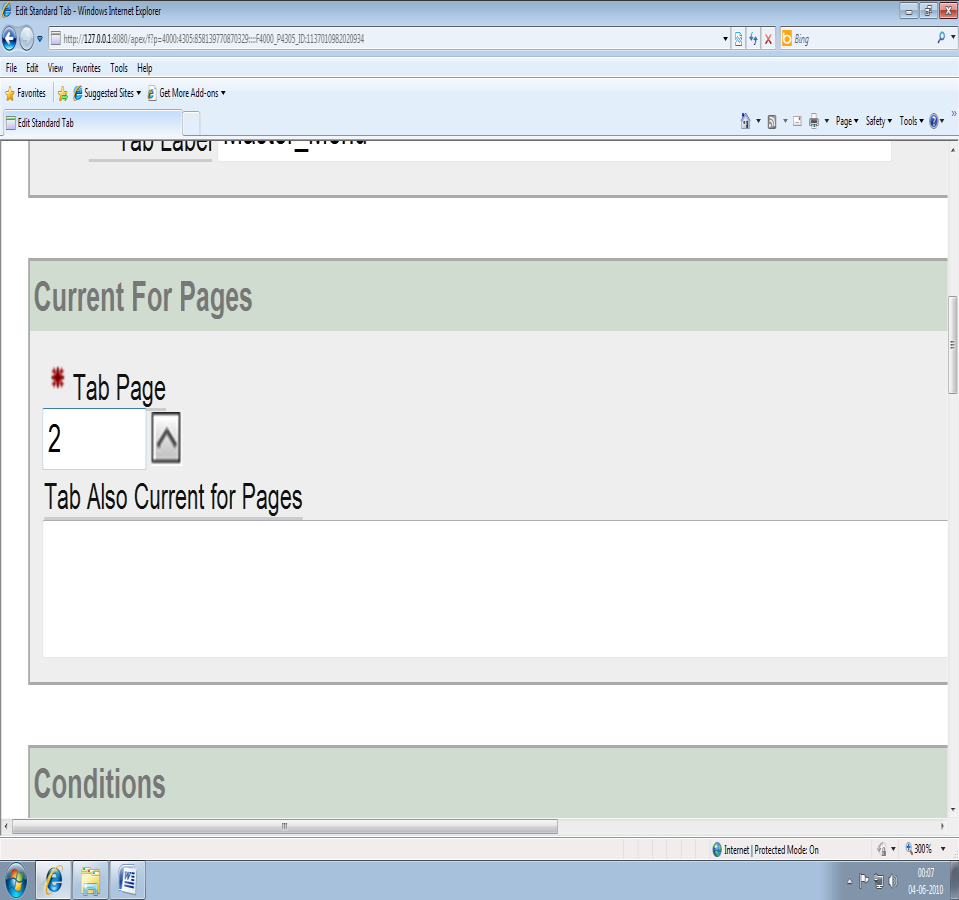Click the New Tab button
Image resolution: width=959 pixels, height=900 pixels.
pyautogui.click(x=191, y=123)
